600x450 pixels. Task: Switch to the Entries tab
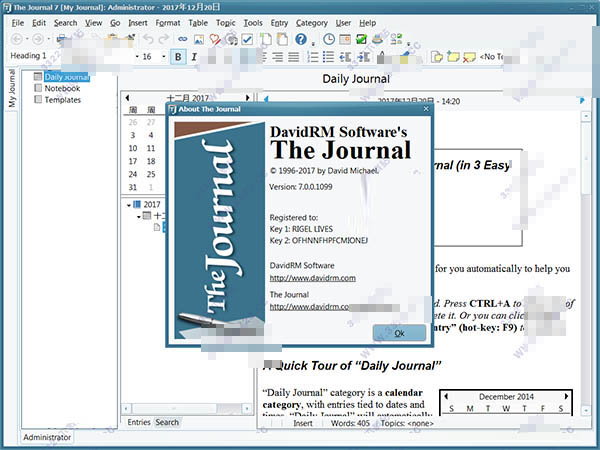click(139, 422)
